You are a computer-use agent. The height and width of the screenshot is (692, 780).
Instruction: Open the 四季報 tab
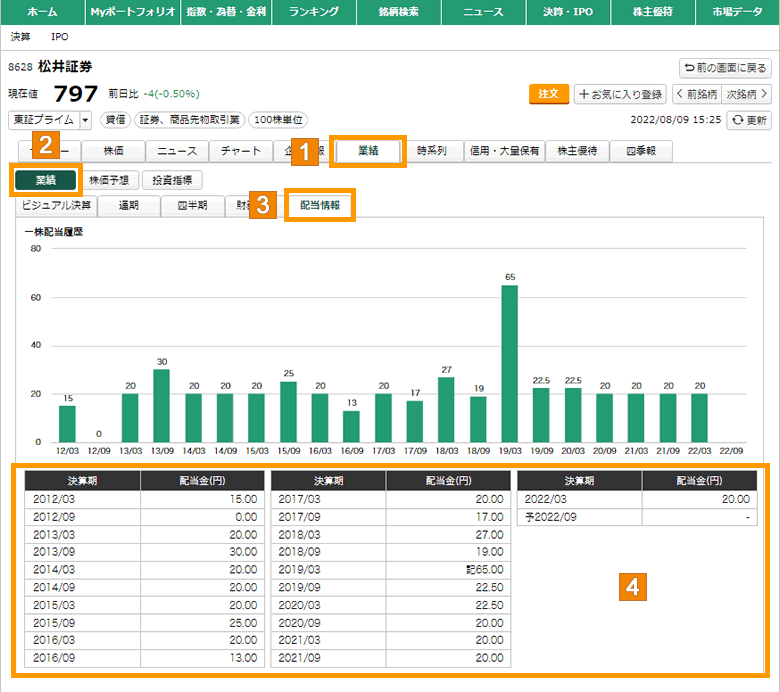pyautogui.click(x=641, y=151)
